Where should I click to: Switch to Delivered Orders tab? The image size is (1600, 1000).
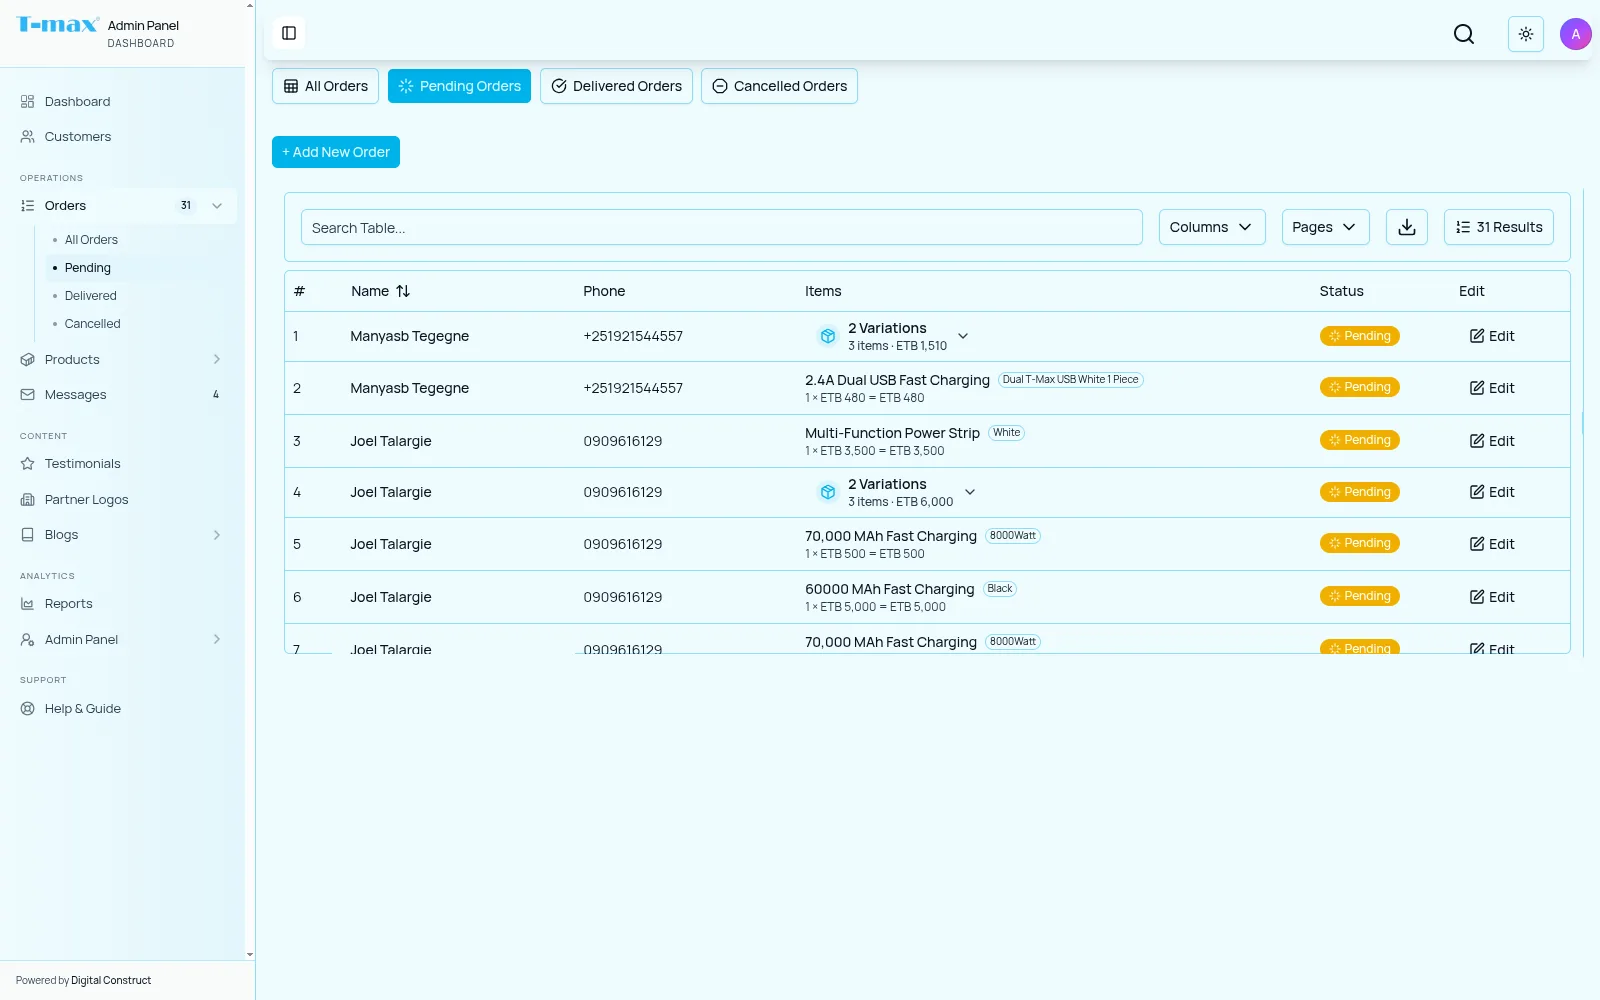(x=616, y=86)
